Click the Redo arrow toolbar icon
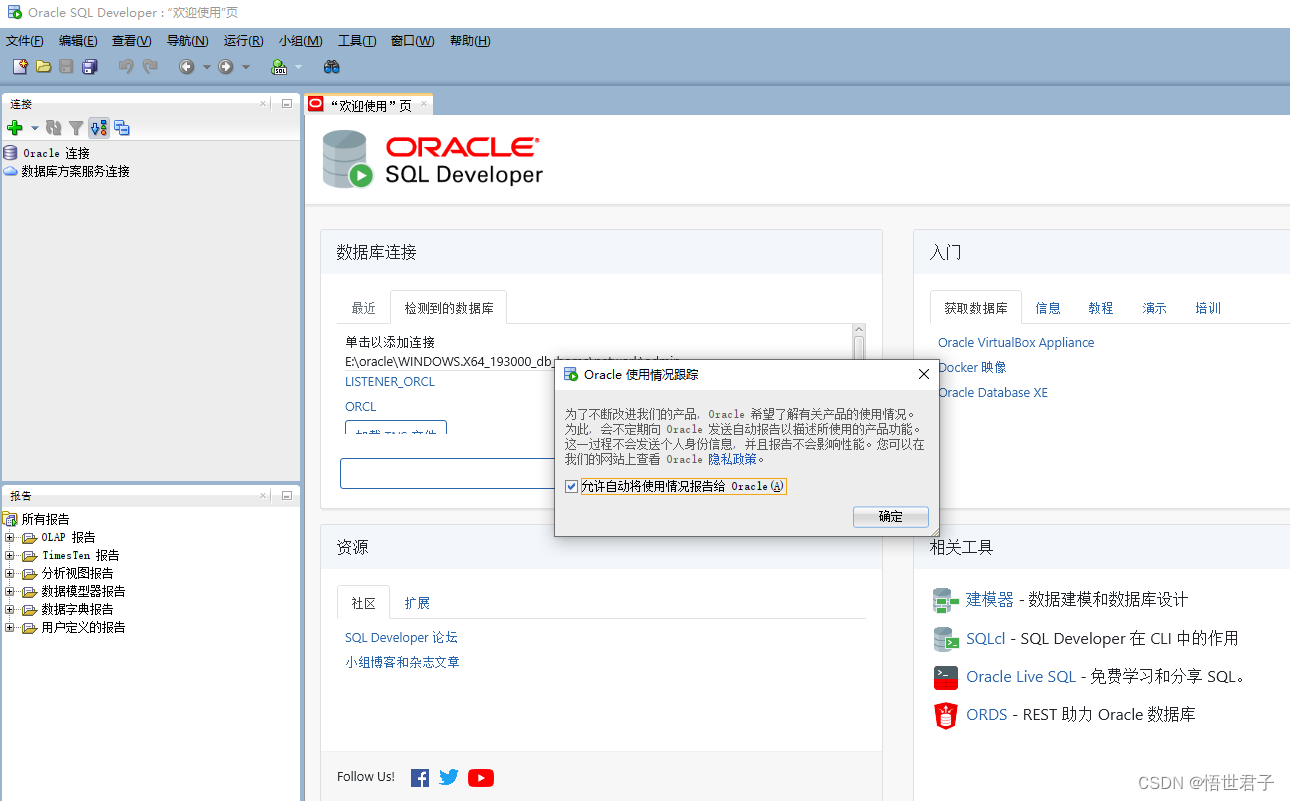This screenshot has width=1290, height=801. click(150, 66)
